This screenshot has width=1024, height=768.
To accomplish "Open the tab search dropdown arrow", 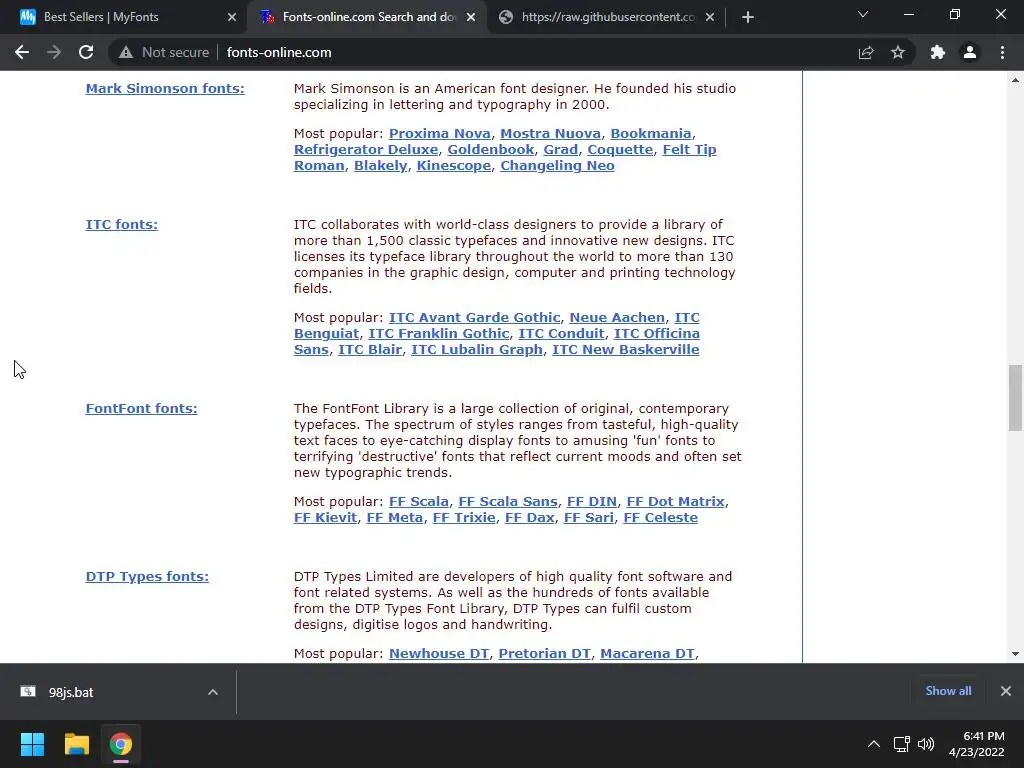I will tap(863, 14).
